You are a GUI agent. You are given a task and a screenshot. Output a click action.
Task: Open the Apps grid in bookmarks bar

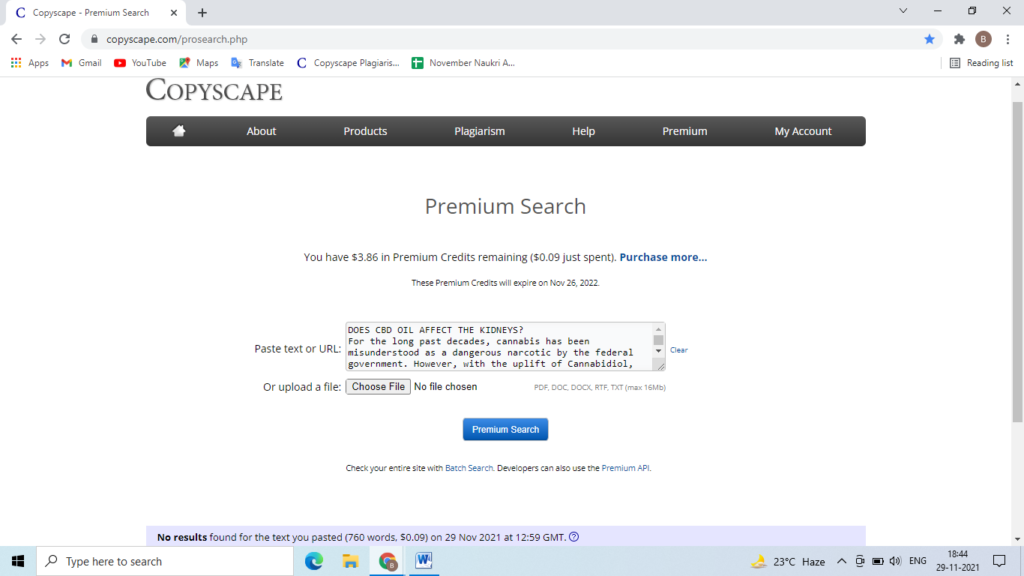pyautogui.click(x=29, y=63)
